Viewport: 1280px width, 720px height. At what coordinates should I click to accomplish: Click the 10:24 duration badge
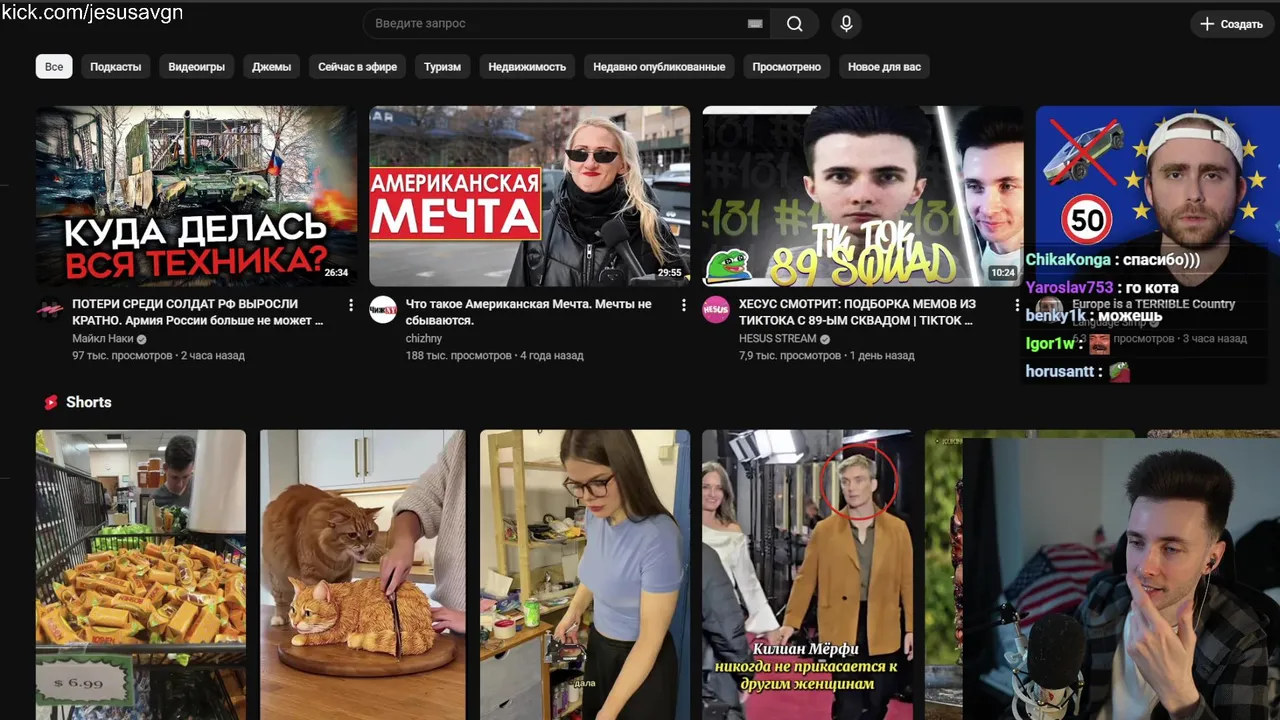(x=1003, y=272)
